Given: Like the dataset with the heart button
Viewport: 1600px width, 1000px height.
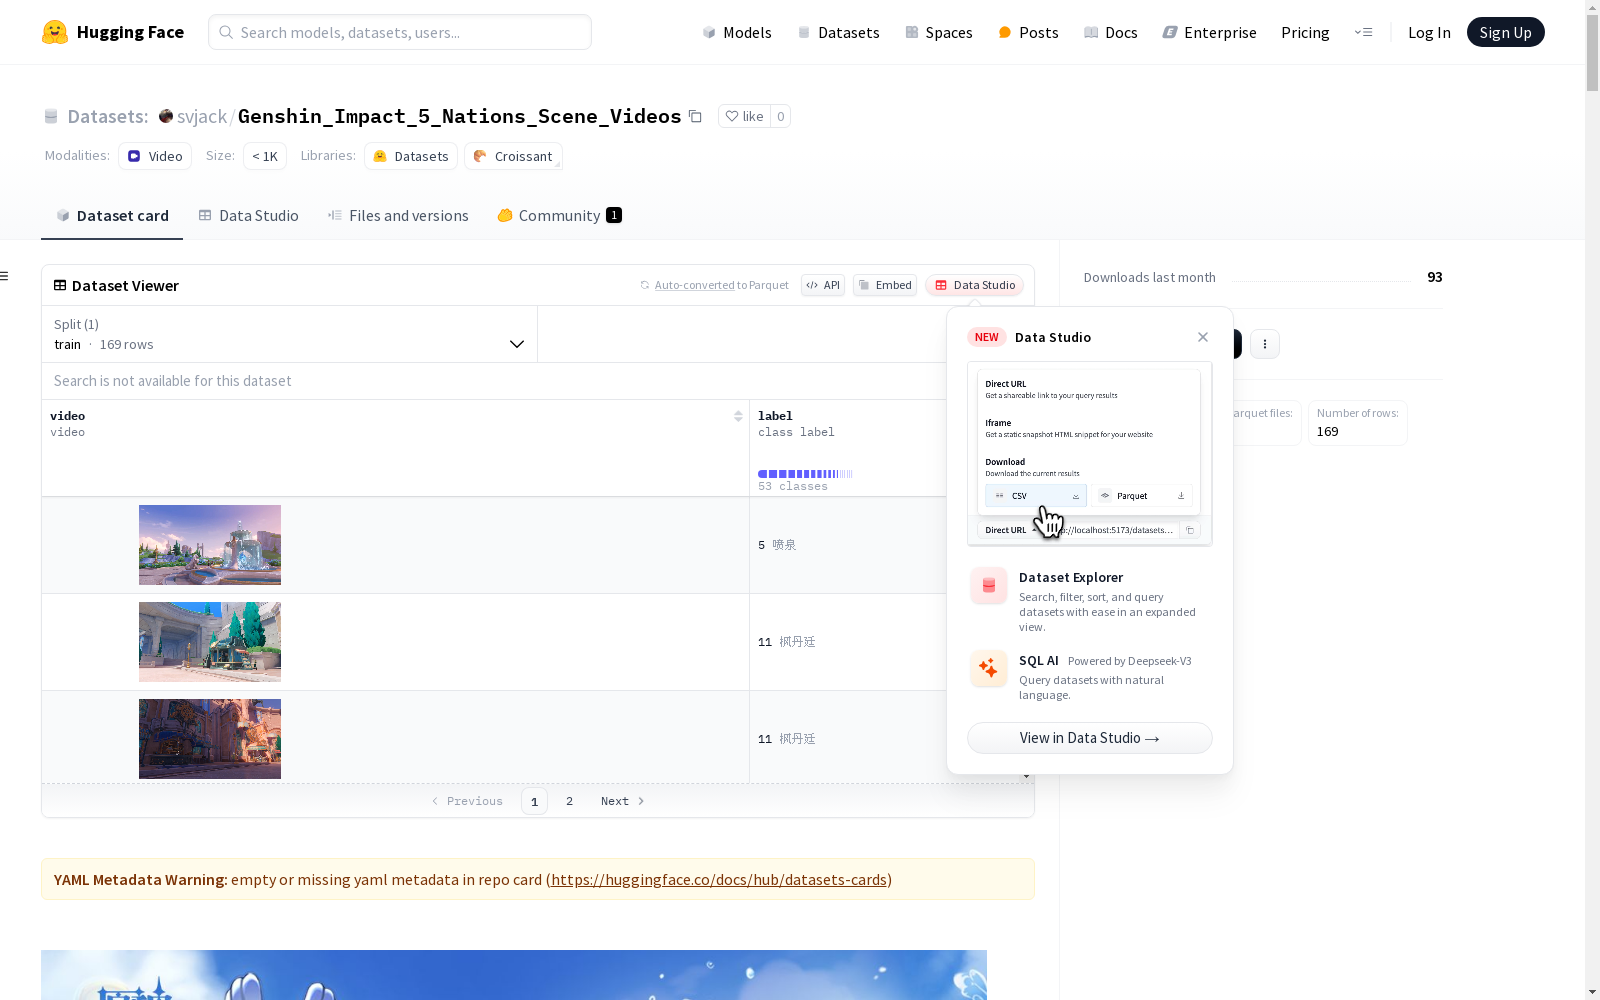Looking at the screenshot, I should tap(744, 116).
